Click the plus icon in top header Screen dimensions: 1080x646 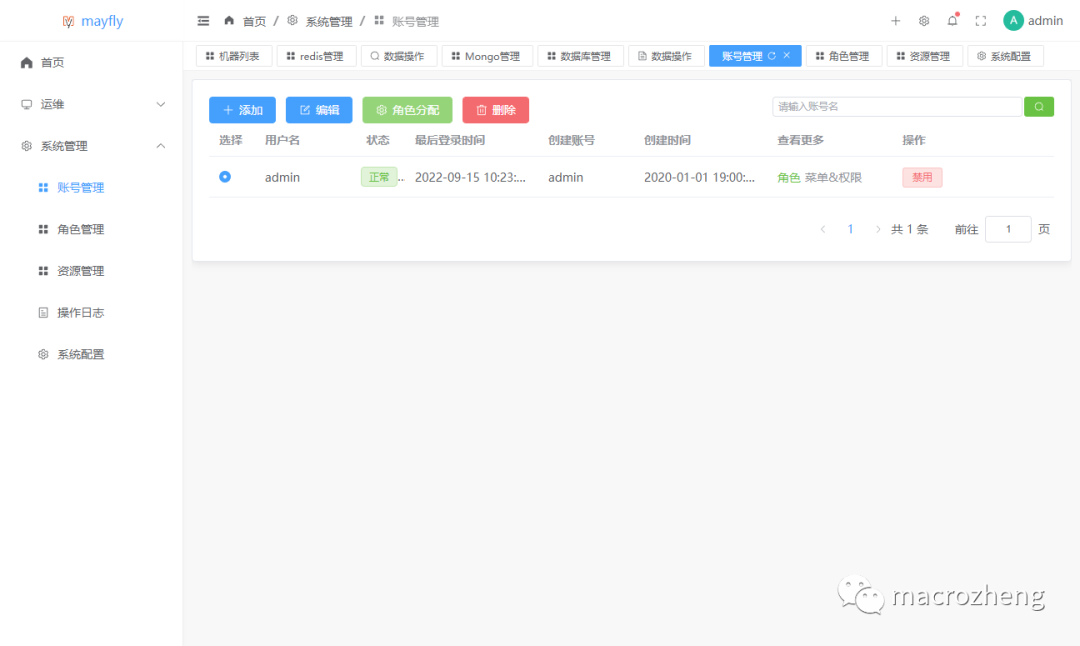coord(895,21)
